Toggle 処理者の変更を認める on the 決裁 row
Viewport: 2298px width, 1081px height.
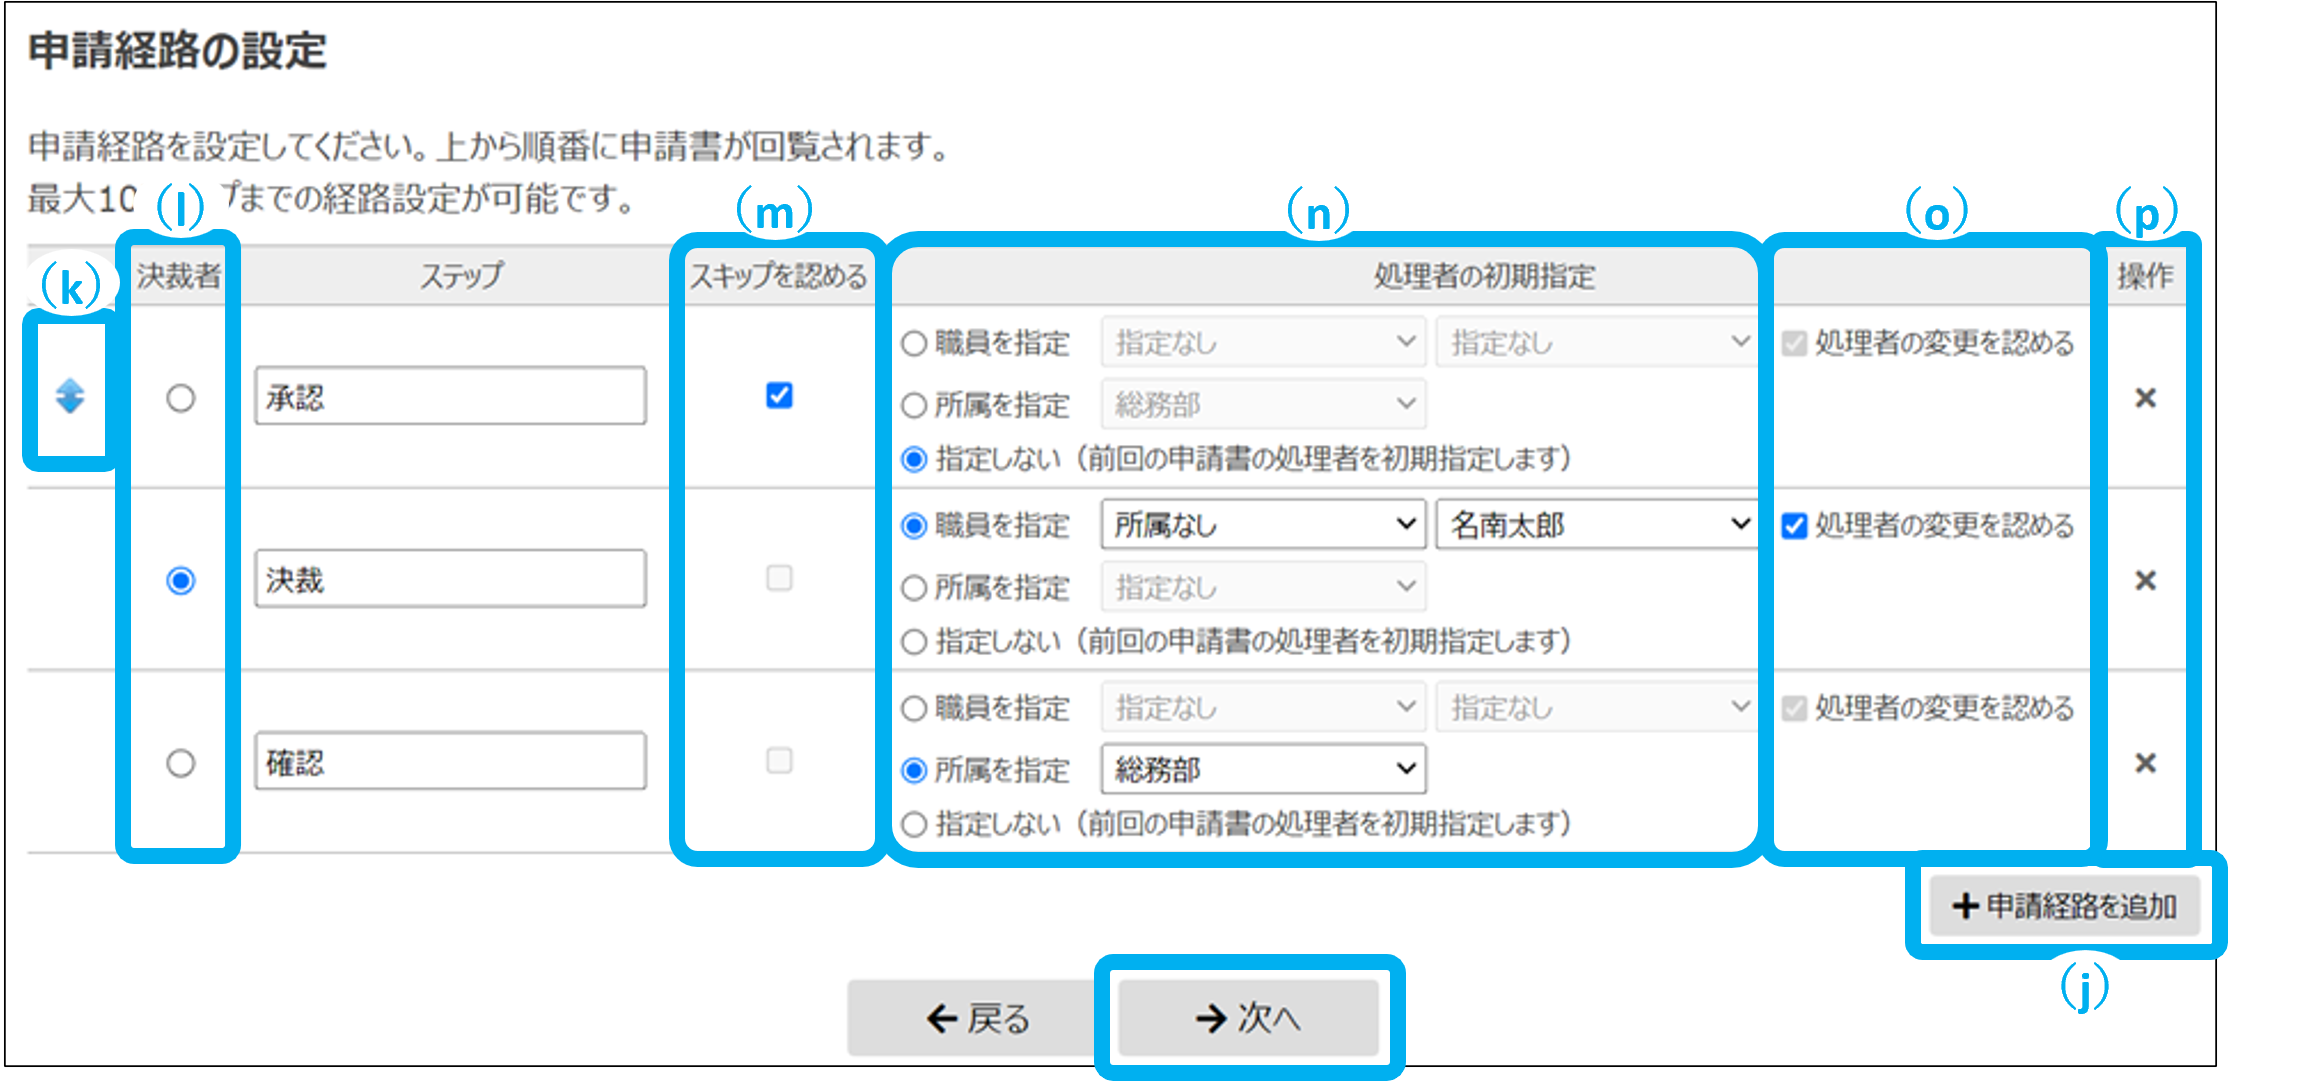[1794, 526]
